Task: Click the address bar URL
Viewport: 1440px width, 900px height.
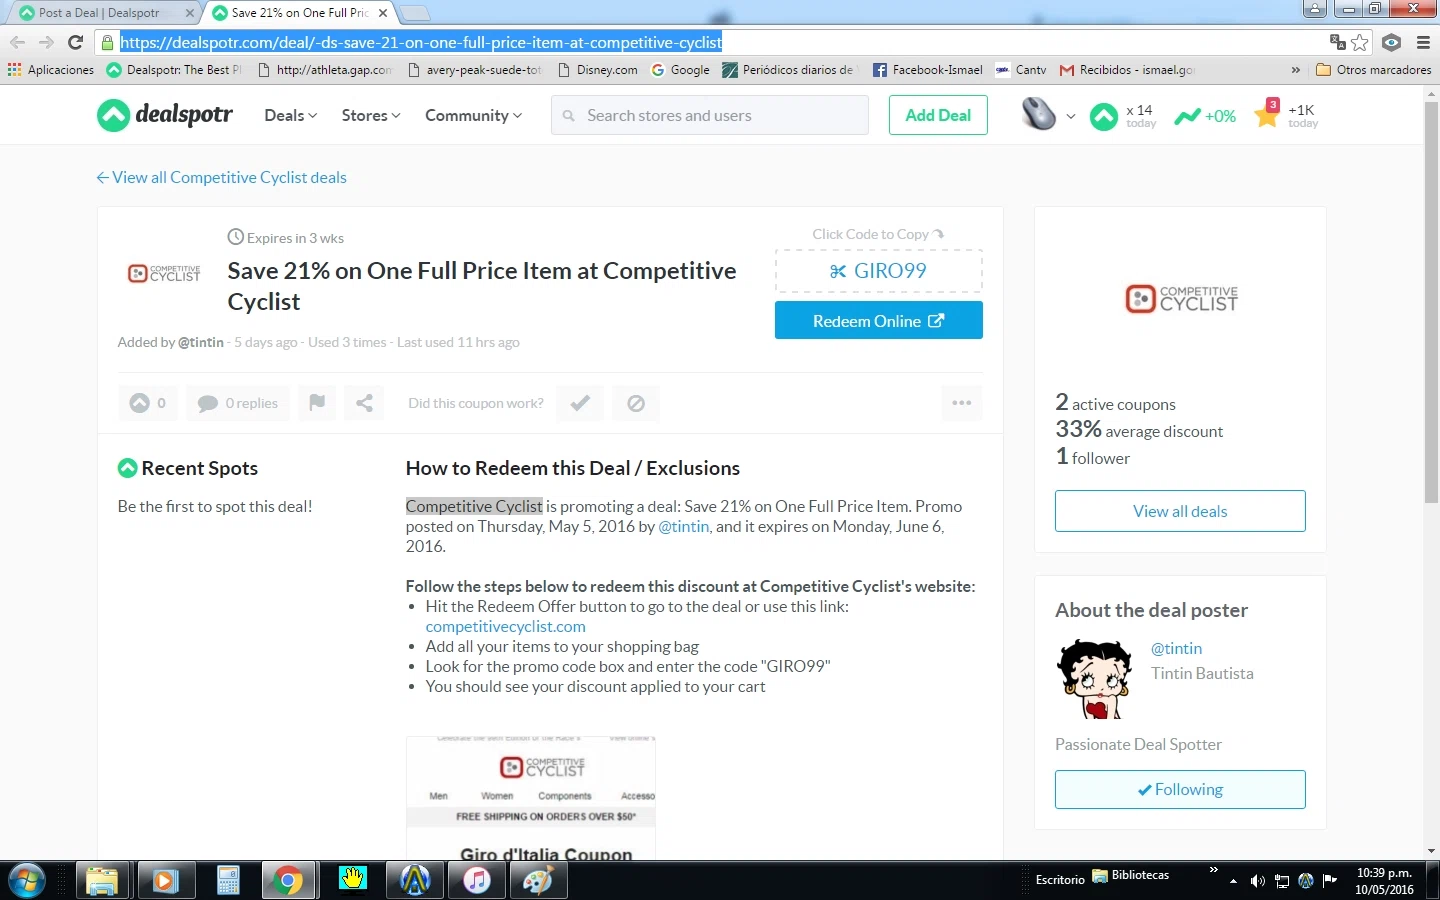Action: click(x=421, y=42)
